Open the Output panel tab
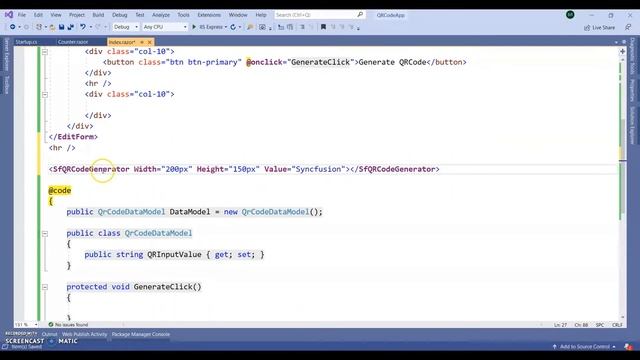 pyautogui.click(x=49, y=334)
